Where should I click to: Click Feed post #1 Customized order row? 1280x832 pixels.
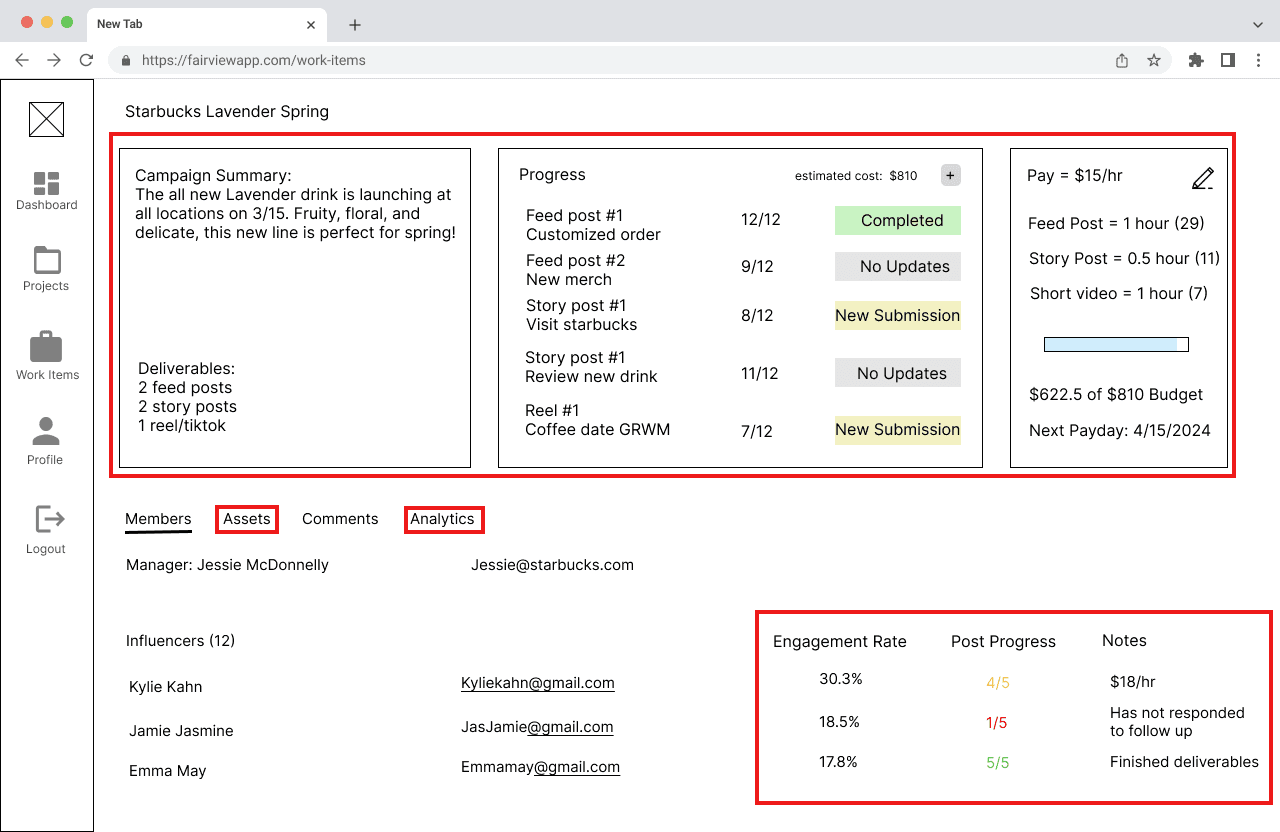tap(593, 225)
